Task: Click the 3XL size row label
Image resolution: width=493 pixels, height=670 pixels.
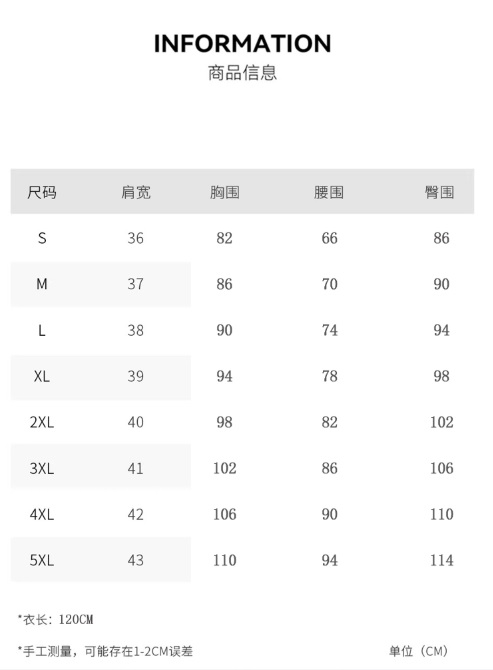Action: tap(42, 468)
